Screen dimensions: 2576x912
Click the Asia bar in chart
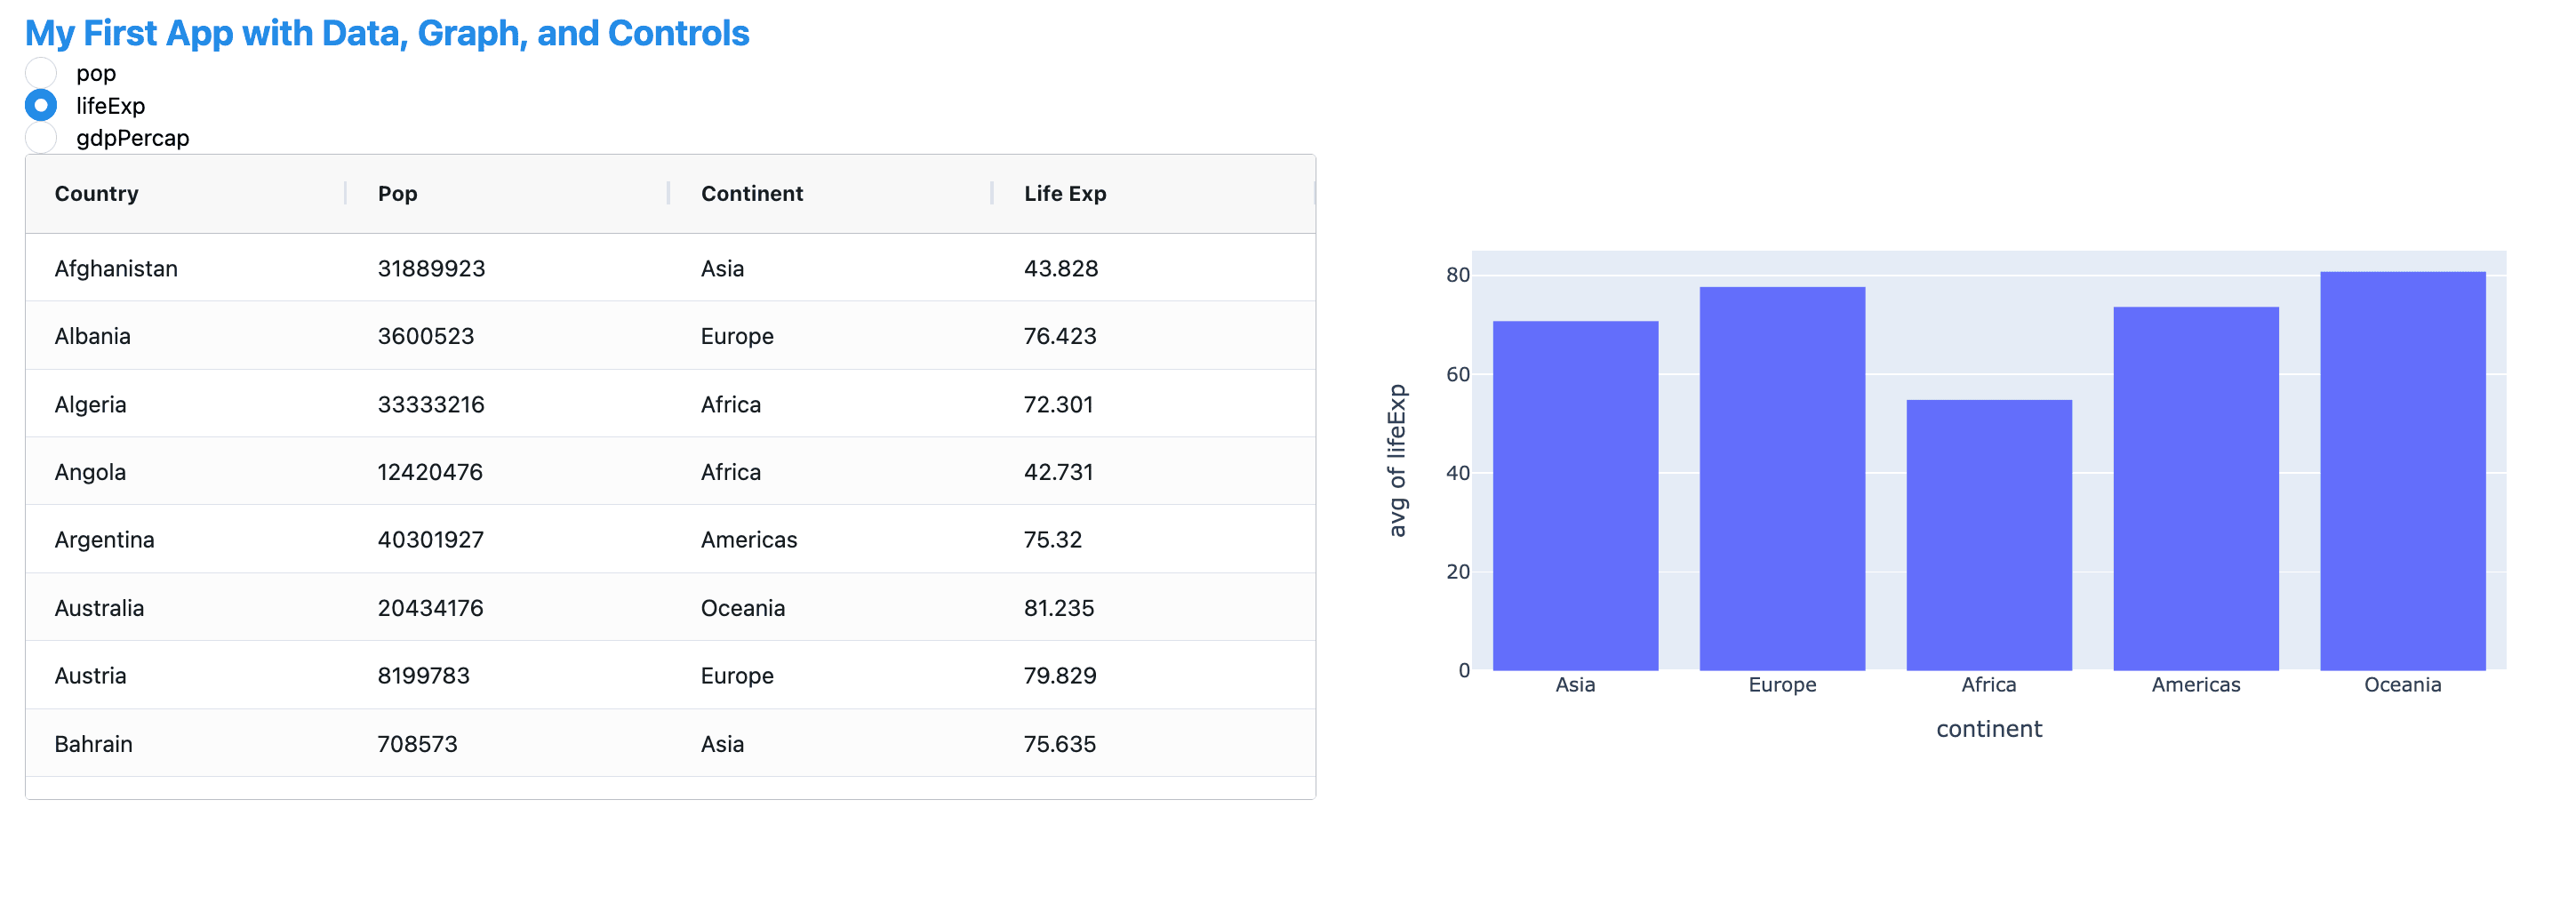(x=1575, y=496)
